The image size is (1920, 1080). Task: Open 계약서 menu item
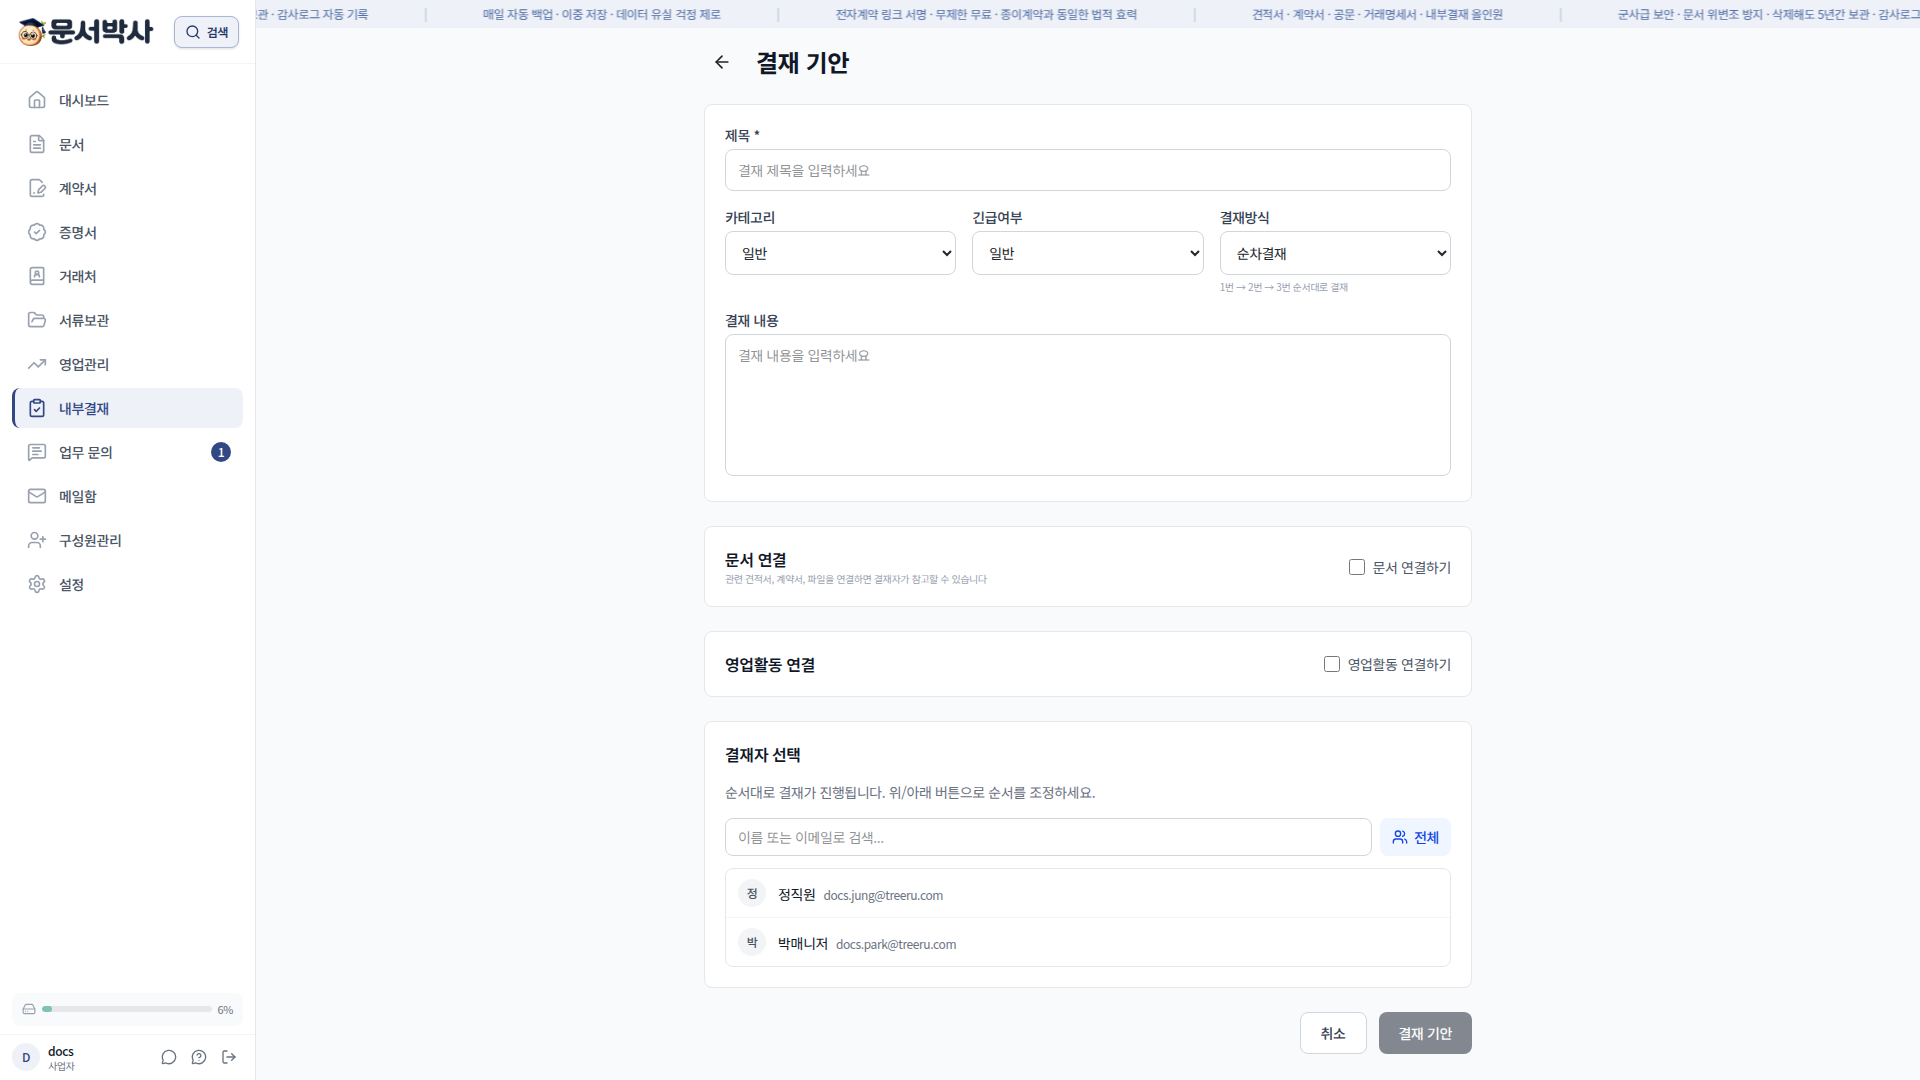click(128, 188)
